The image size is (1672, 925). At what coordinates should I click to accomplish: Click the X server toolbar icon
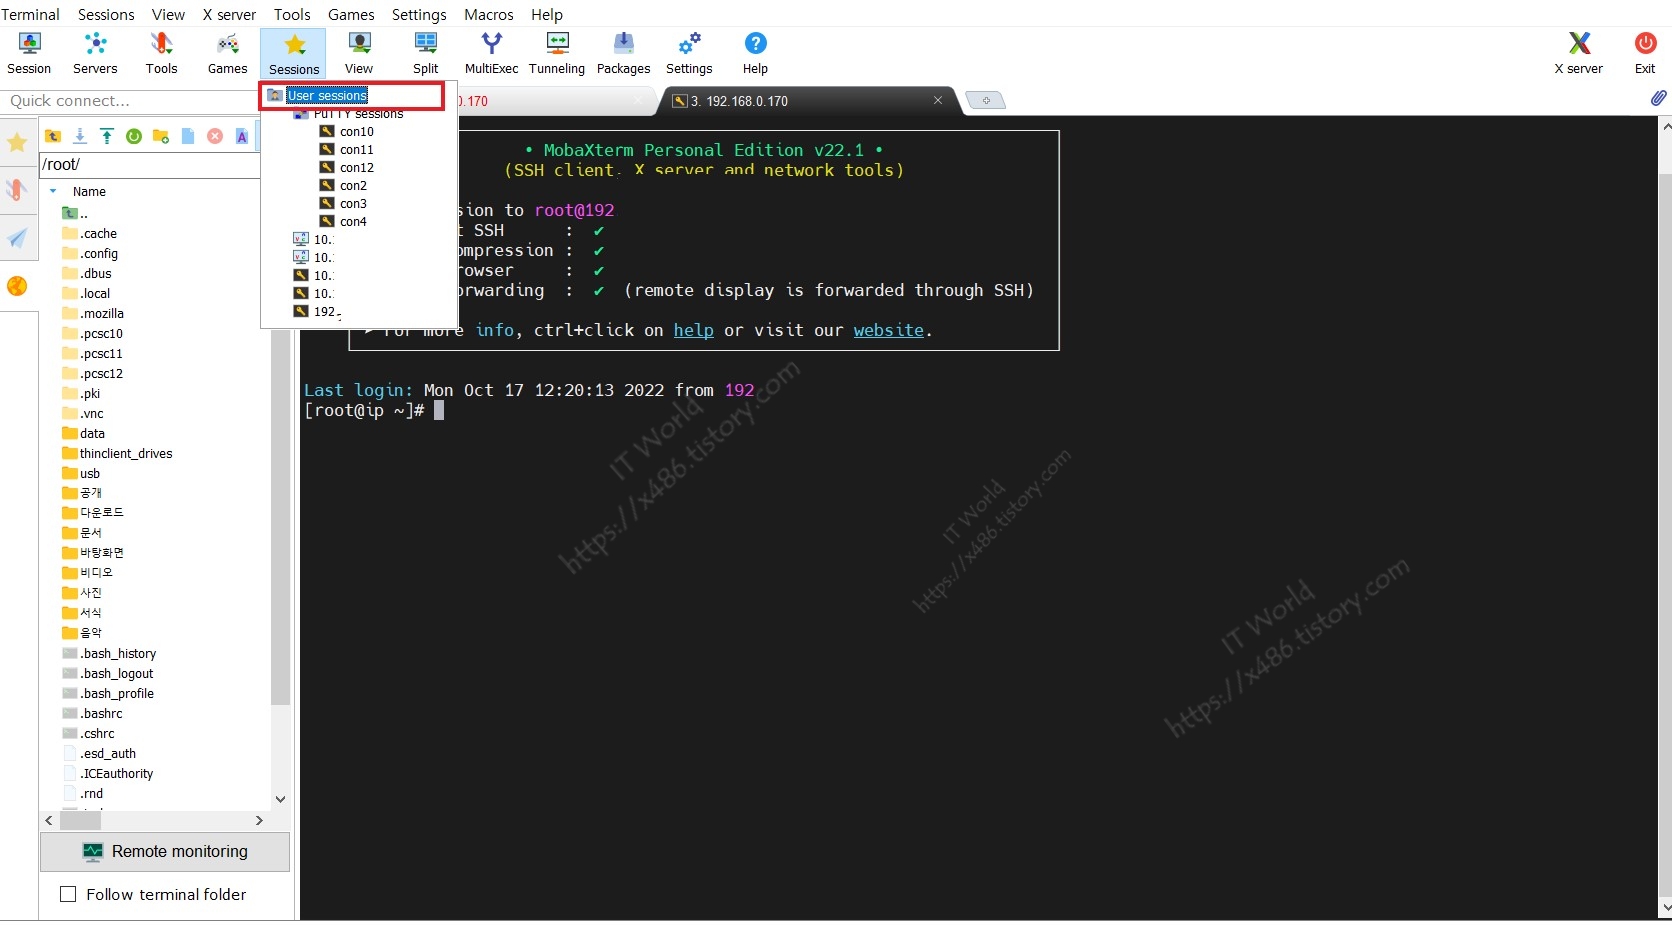1578,53
